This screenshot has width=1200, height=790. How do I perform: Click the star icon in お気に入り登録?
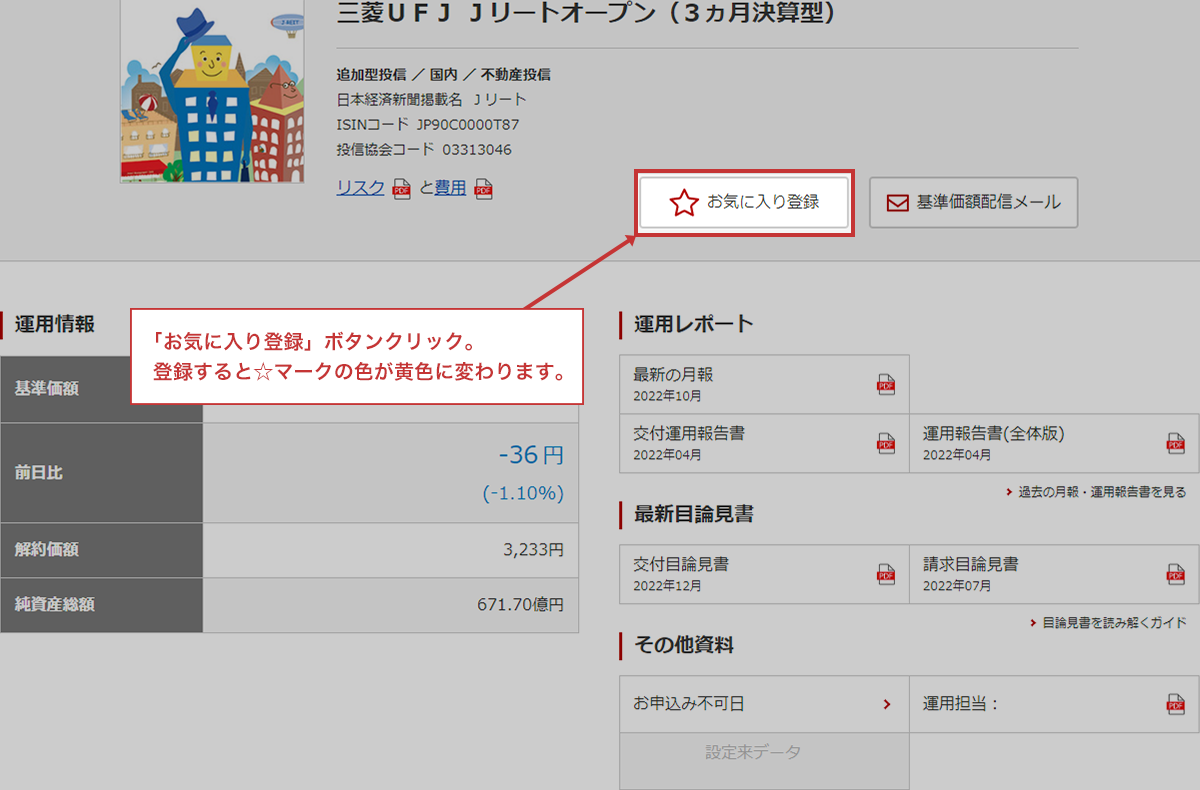684,204
